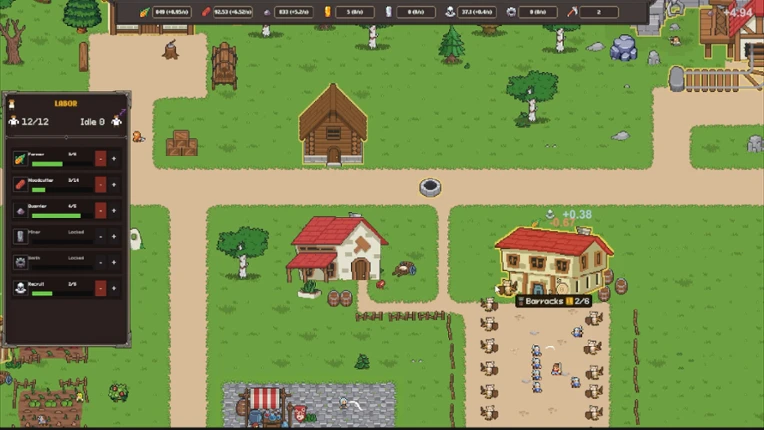Click the iron ingot resource icon
The image size is (764, 430).
click(388, 12)
